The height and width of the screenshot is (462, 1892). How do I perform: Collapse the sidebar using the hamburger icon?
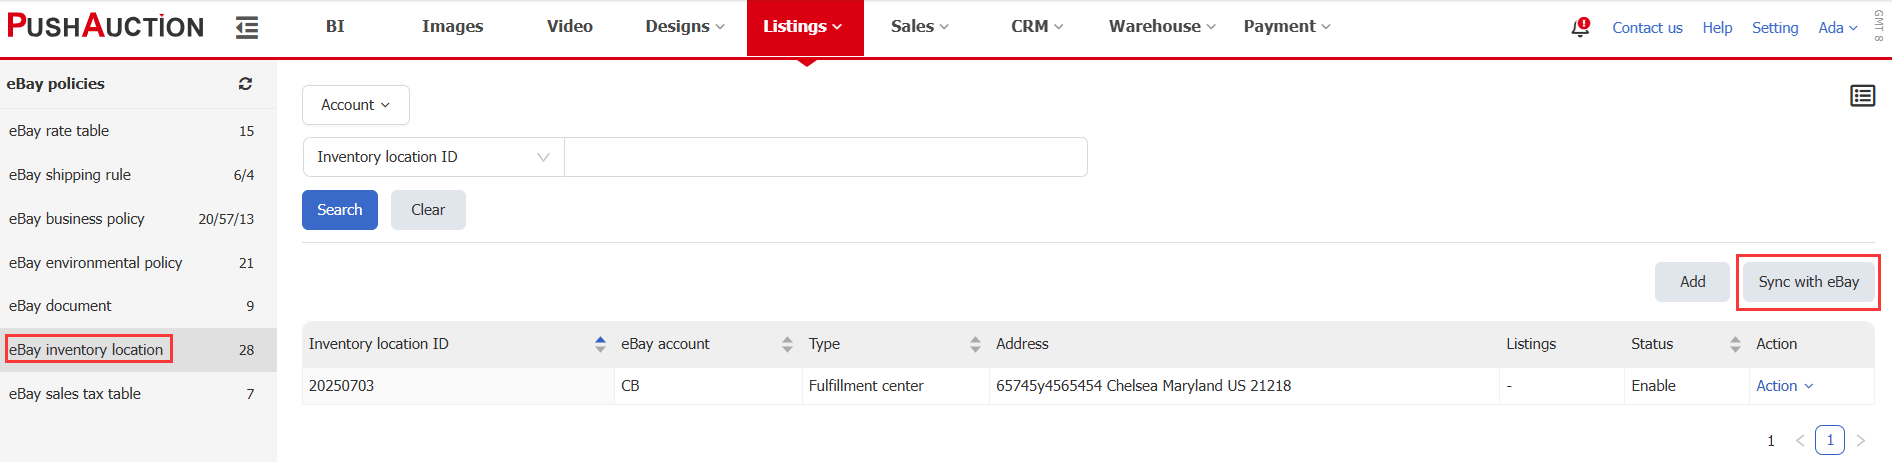pos(246,28)
